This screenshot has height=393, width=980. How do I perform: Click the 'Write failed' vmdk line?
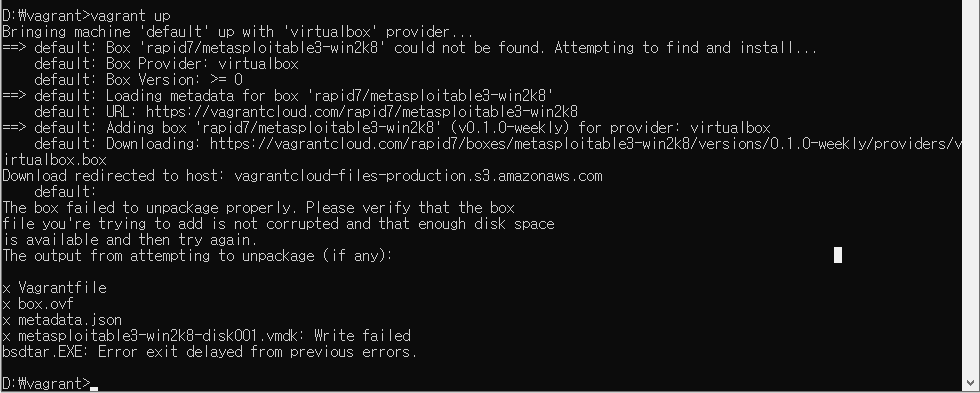pos(206,336)
